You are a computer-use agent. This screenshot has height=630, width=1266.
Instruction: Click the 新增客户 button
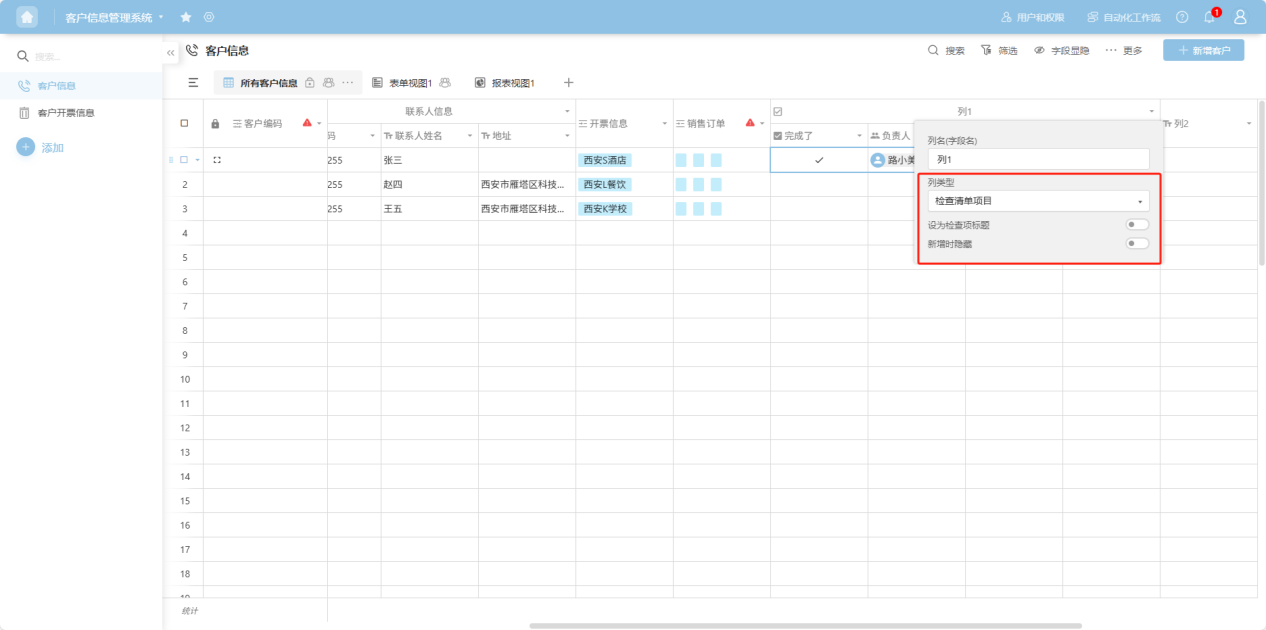pos(1203,50)
